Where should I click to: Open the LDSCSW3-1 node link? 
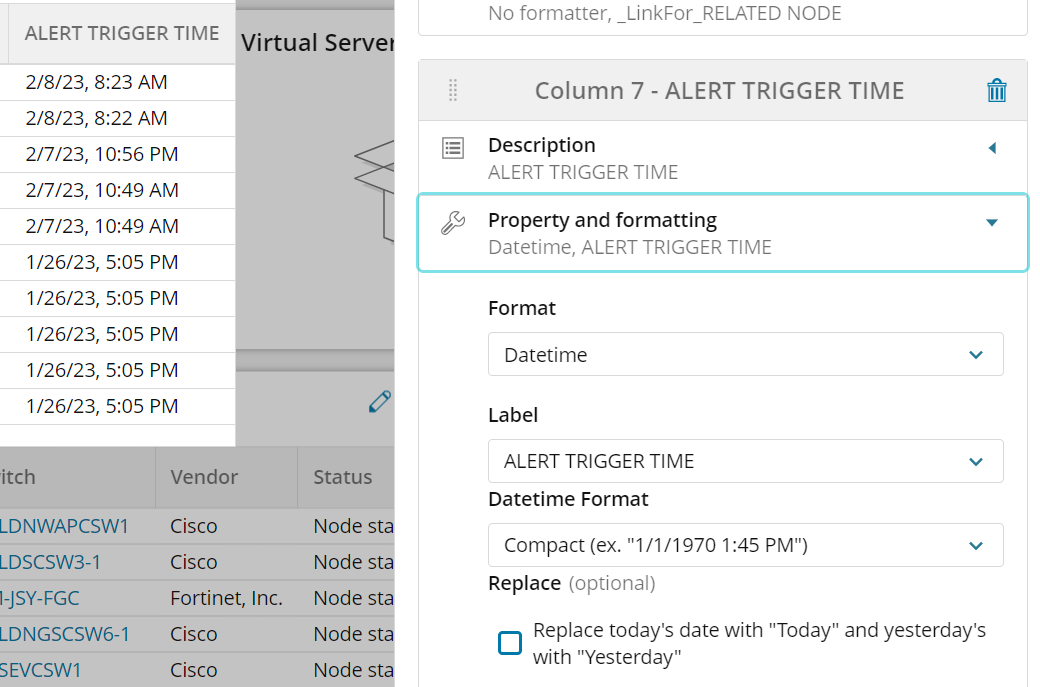(x=50, y=562)
